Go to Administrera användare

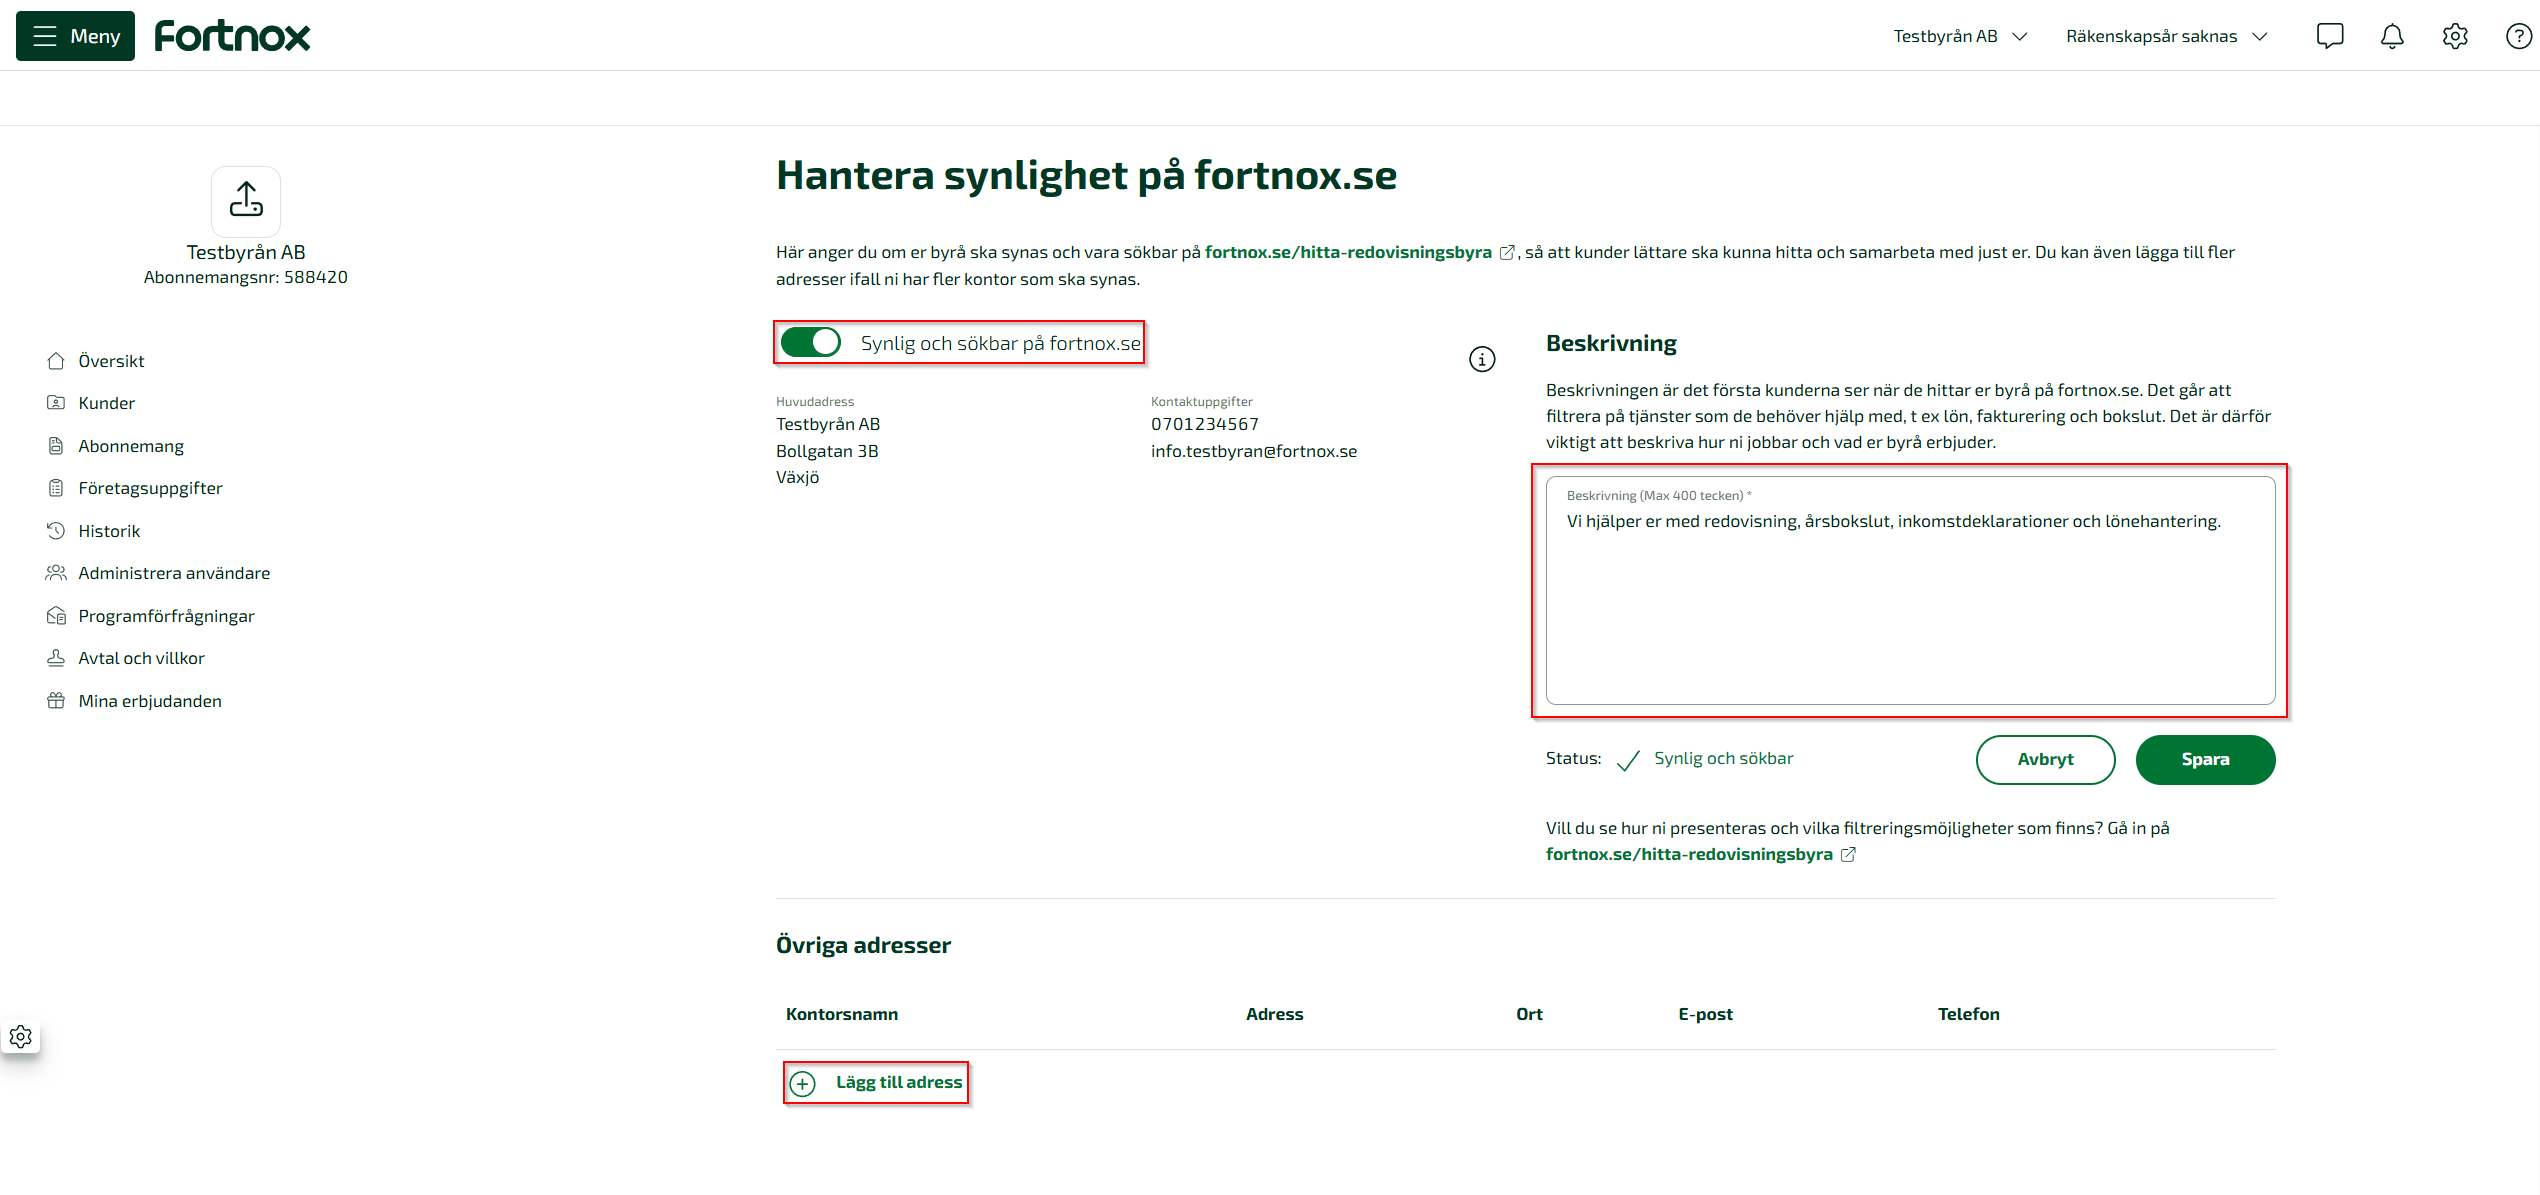[174, 573]
